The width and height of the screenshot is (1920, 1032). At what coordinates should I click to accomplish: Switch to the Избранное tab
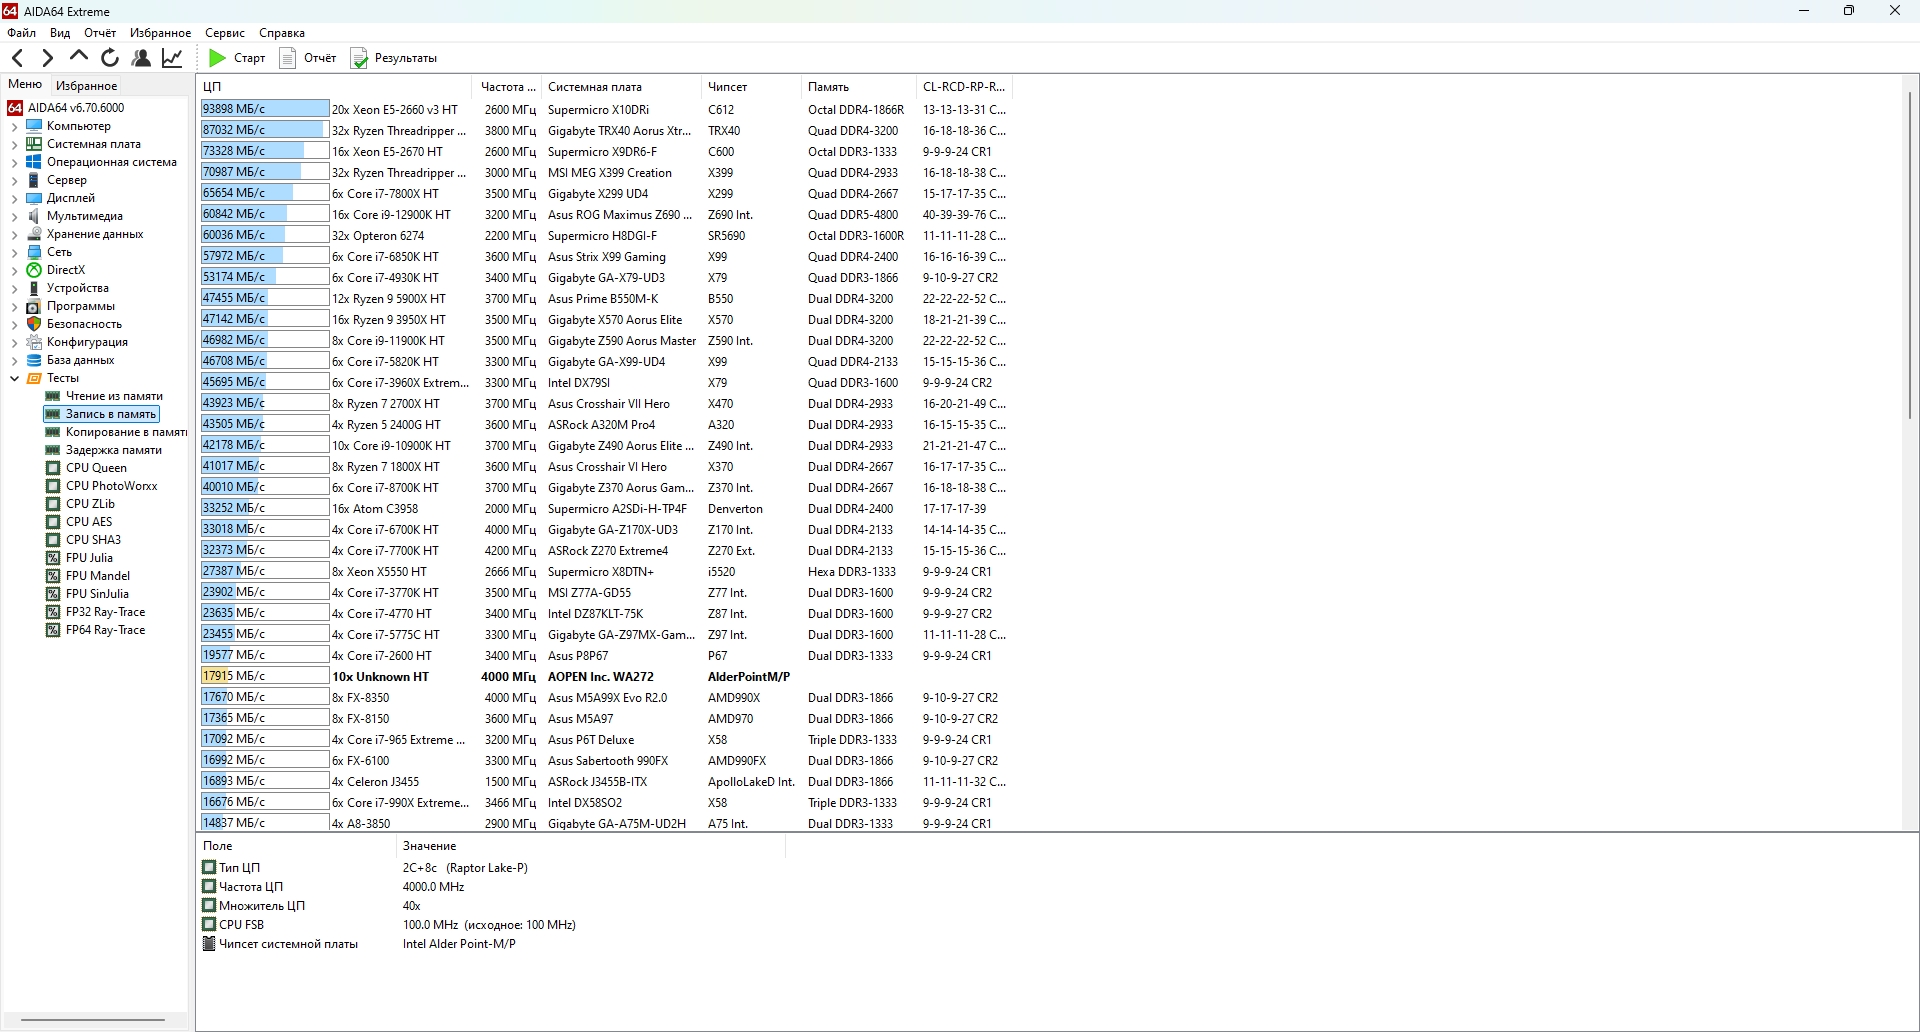87,86
